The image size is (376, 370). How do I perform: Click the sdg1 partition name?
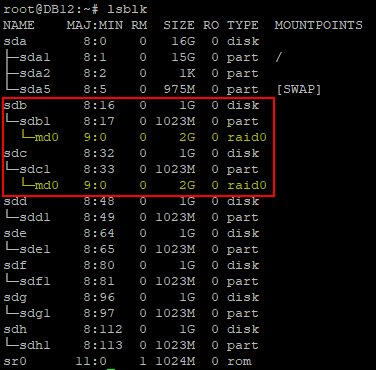point(35,314)
